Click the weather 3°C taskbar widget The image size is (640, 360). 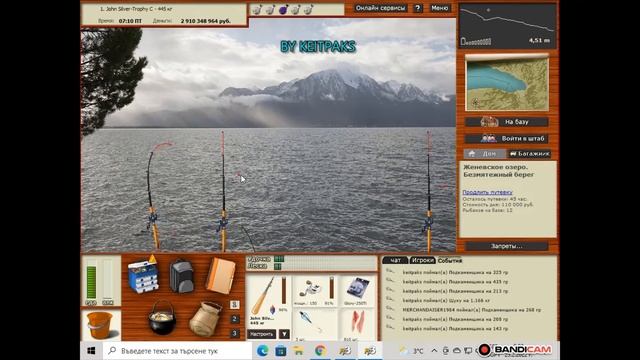(411, 350)
